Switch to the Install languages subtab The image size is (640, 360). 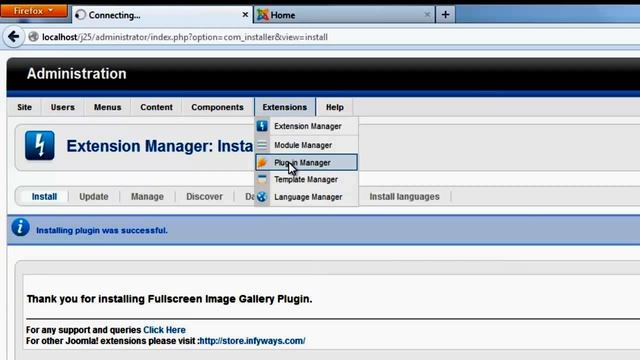coord(404,196)
